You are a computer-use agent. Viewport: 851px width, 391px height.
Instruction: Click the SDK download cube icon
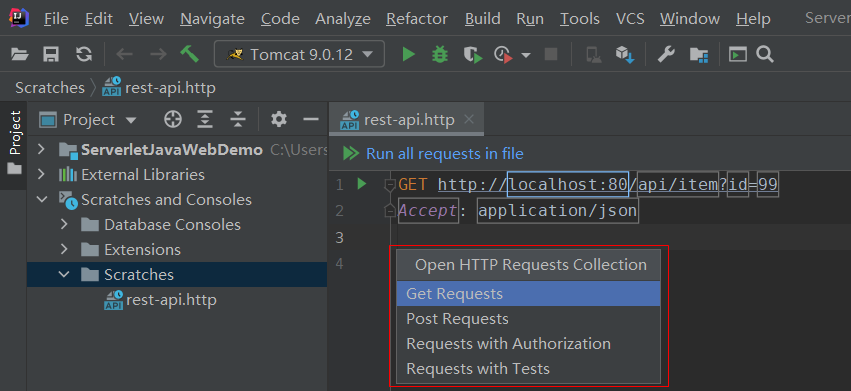(x=625, y=55)
